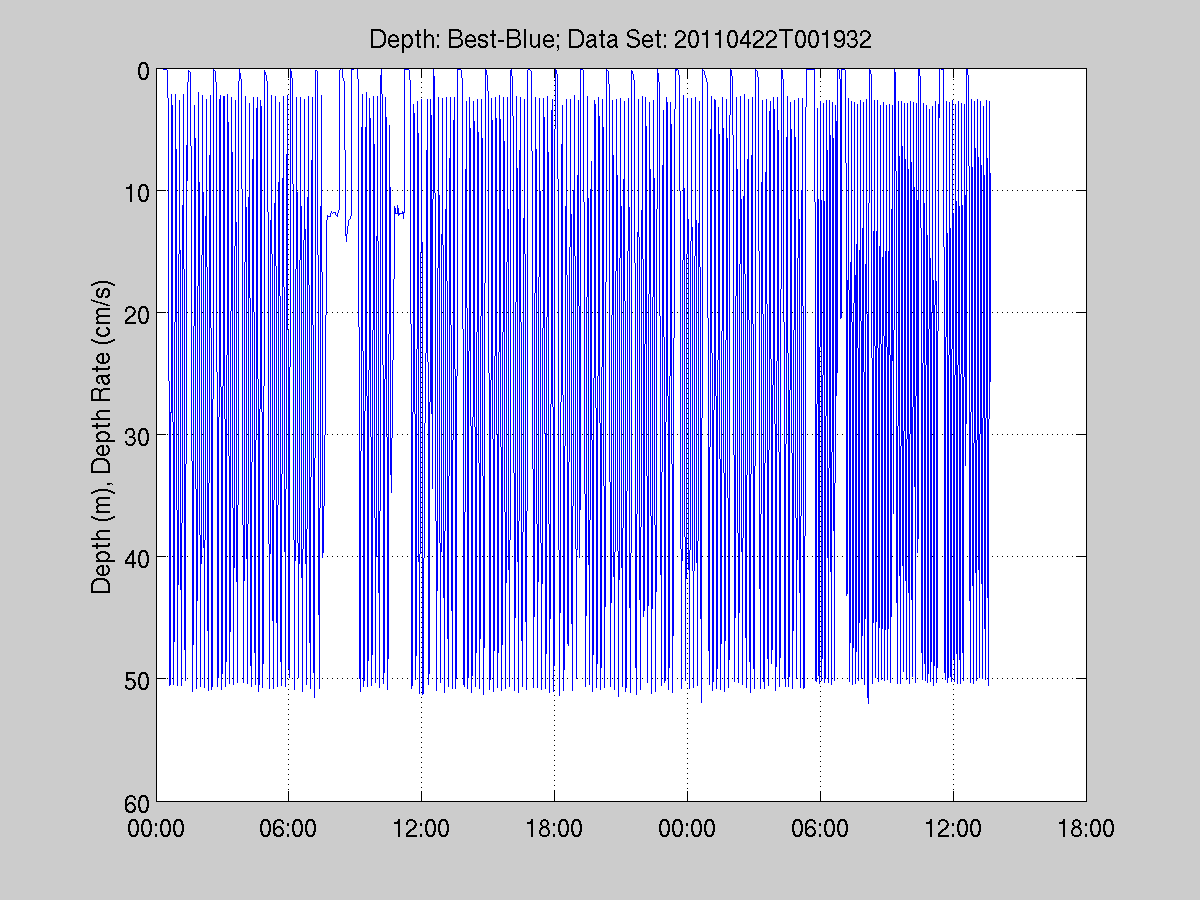
Task: Click the rightmost 18:00 time label
Action: coord(1086,829)
